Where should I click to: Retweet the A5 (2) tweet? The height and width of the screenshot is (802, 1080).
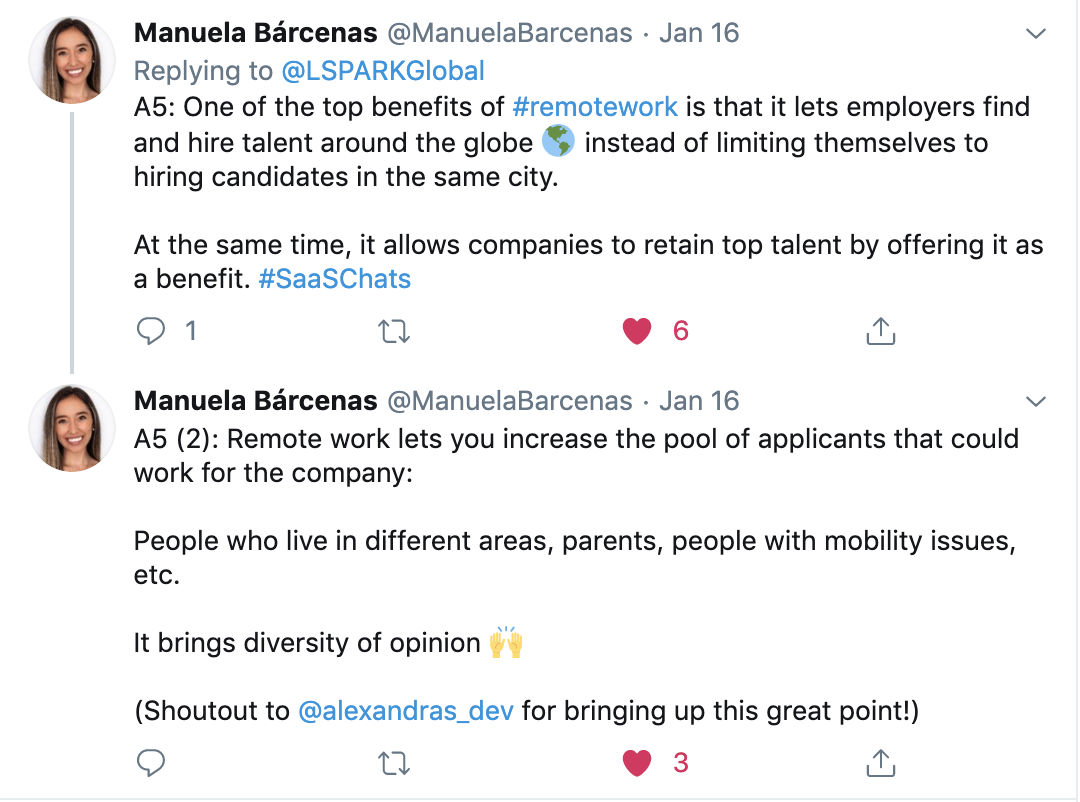[394, 763]
